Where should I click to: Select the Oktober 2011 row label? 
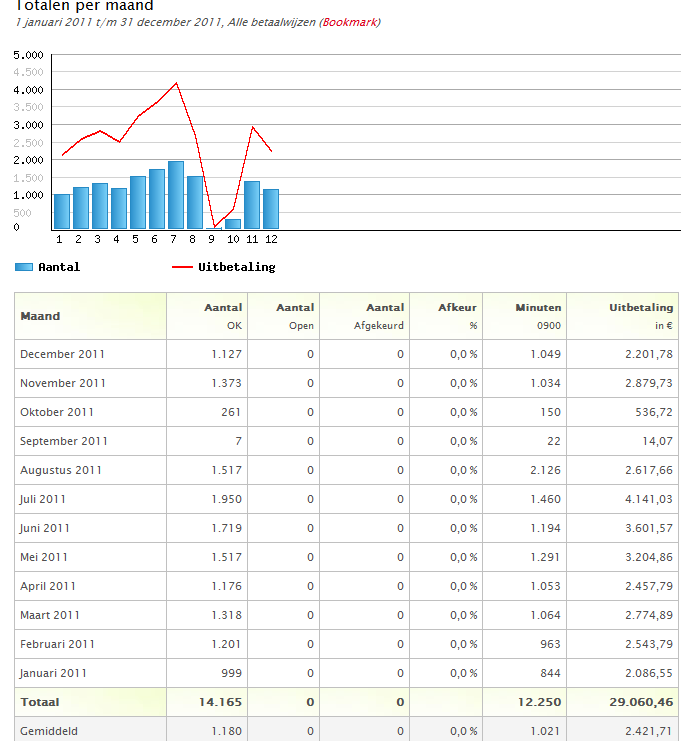57,412
